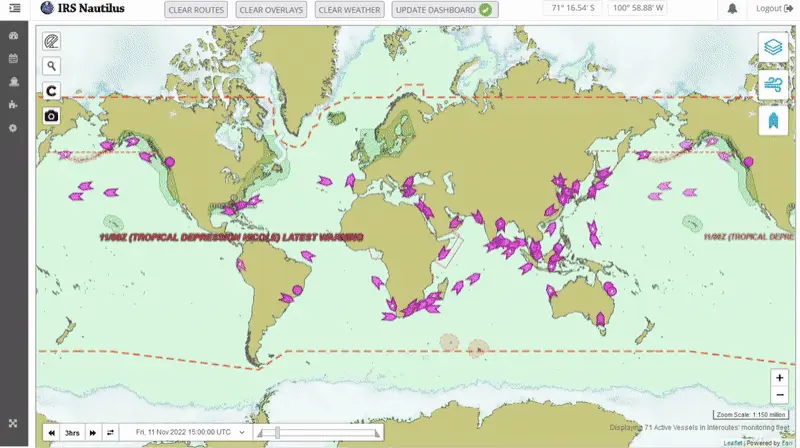Open the map layers panel
Viewport: 800px width, 448px height.
click(773, 47)
